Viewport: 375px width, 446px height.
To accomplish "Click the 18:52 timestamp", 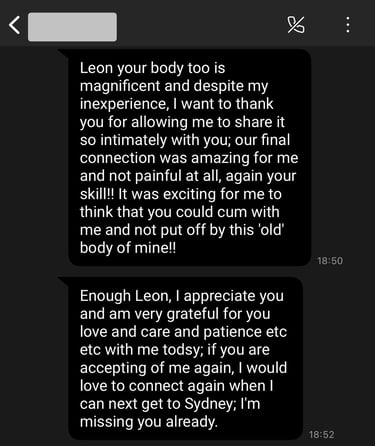I will coord(321,435).
